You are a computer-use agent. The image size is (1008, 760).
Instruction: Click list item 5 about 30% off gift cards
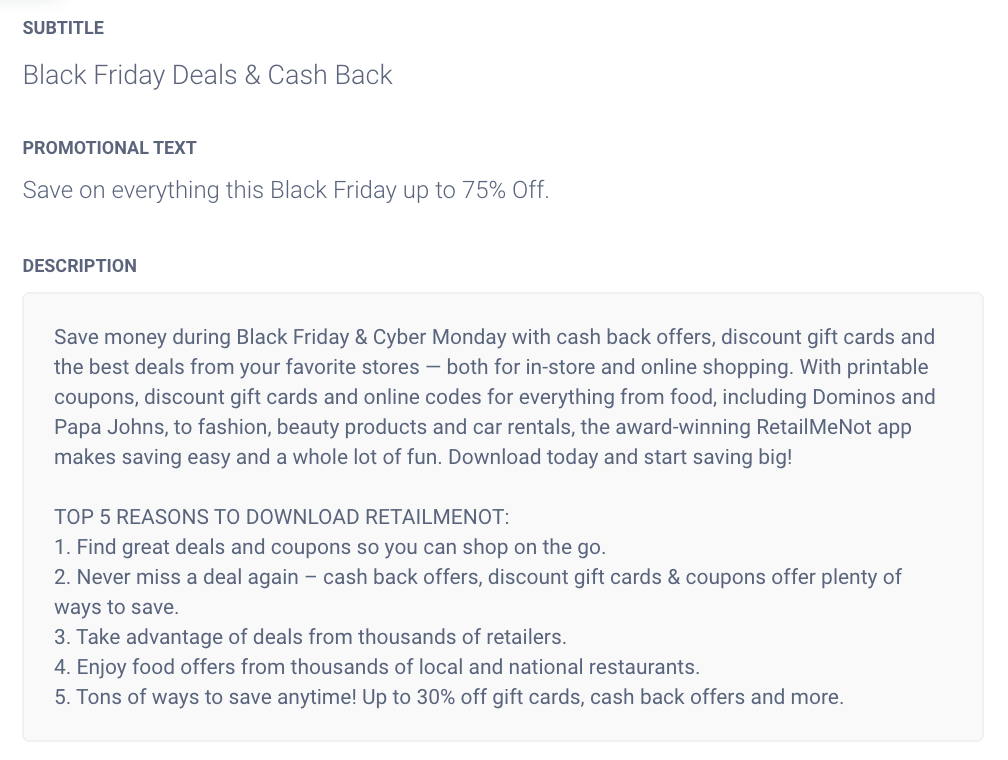click(449, 697)
